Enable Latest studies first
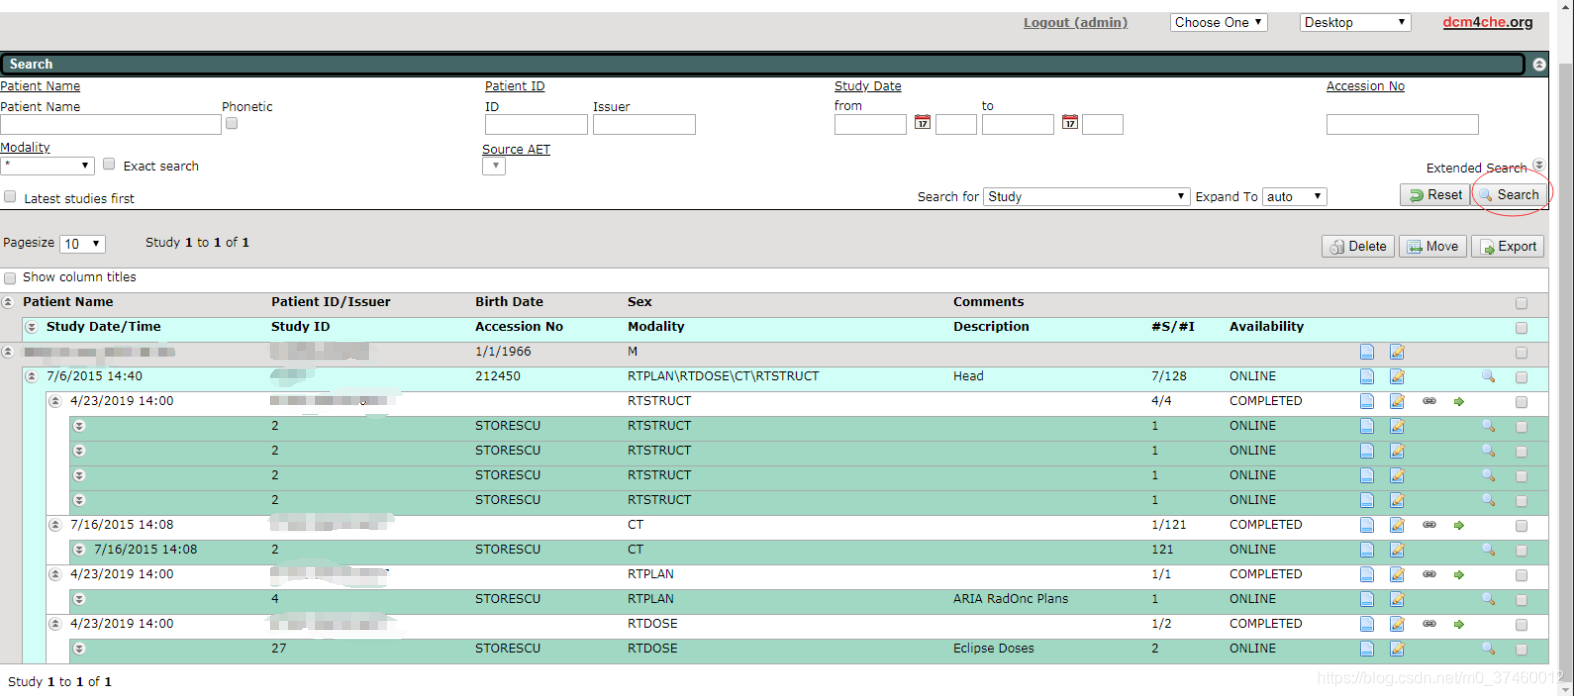The image size is (1574, 696). pyautogui.click(x=10, y=197)
